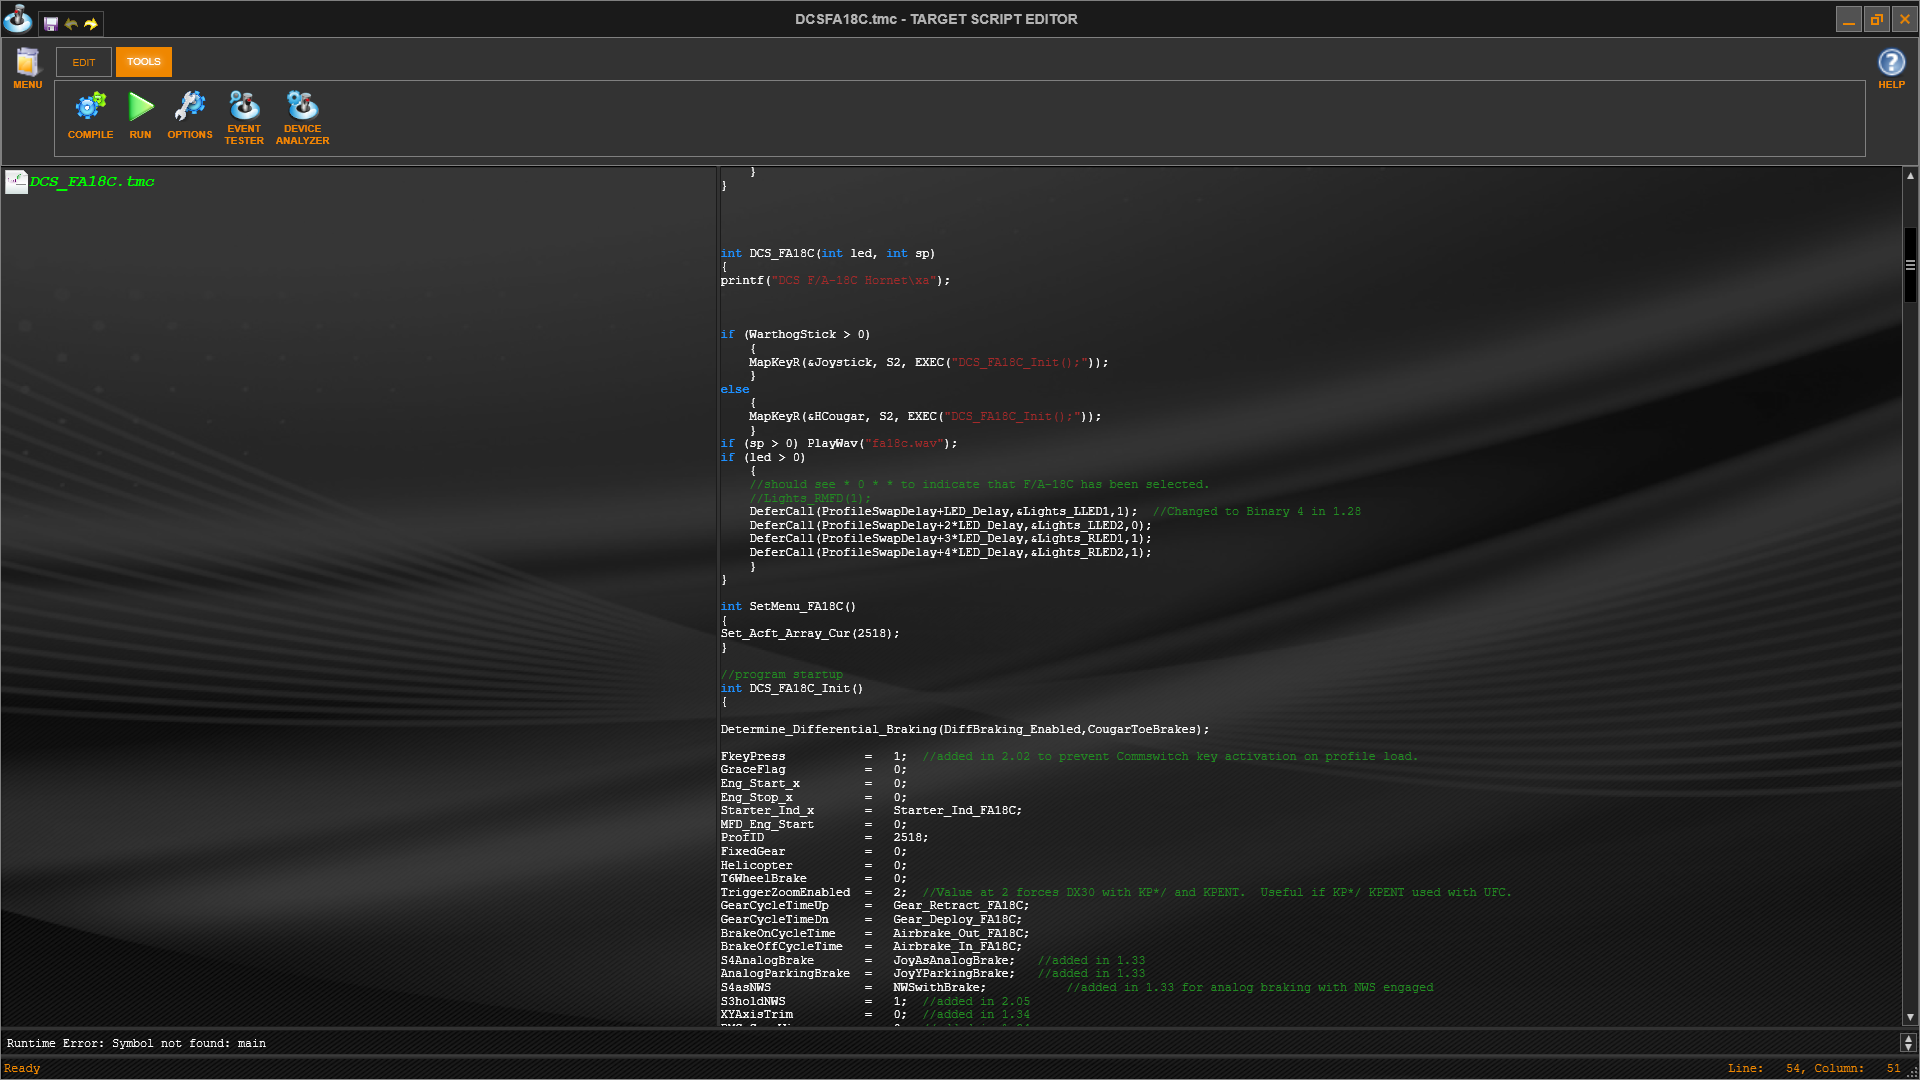Click the Line 54 indicator in status bar
The image size is (1920, 1080).
pos(1765,1069)
